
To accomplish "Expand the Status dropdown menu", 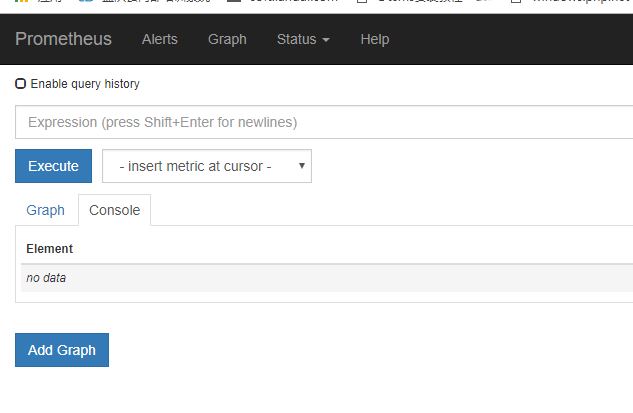I will click(303, 39).
